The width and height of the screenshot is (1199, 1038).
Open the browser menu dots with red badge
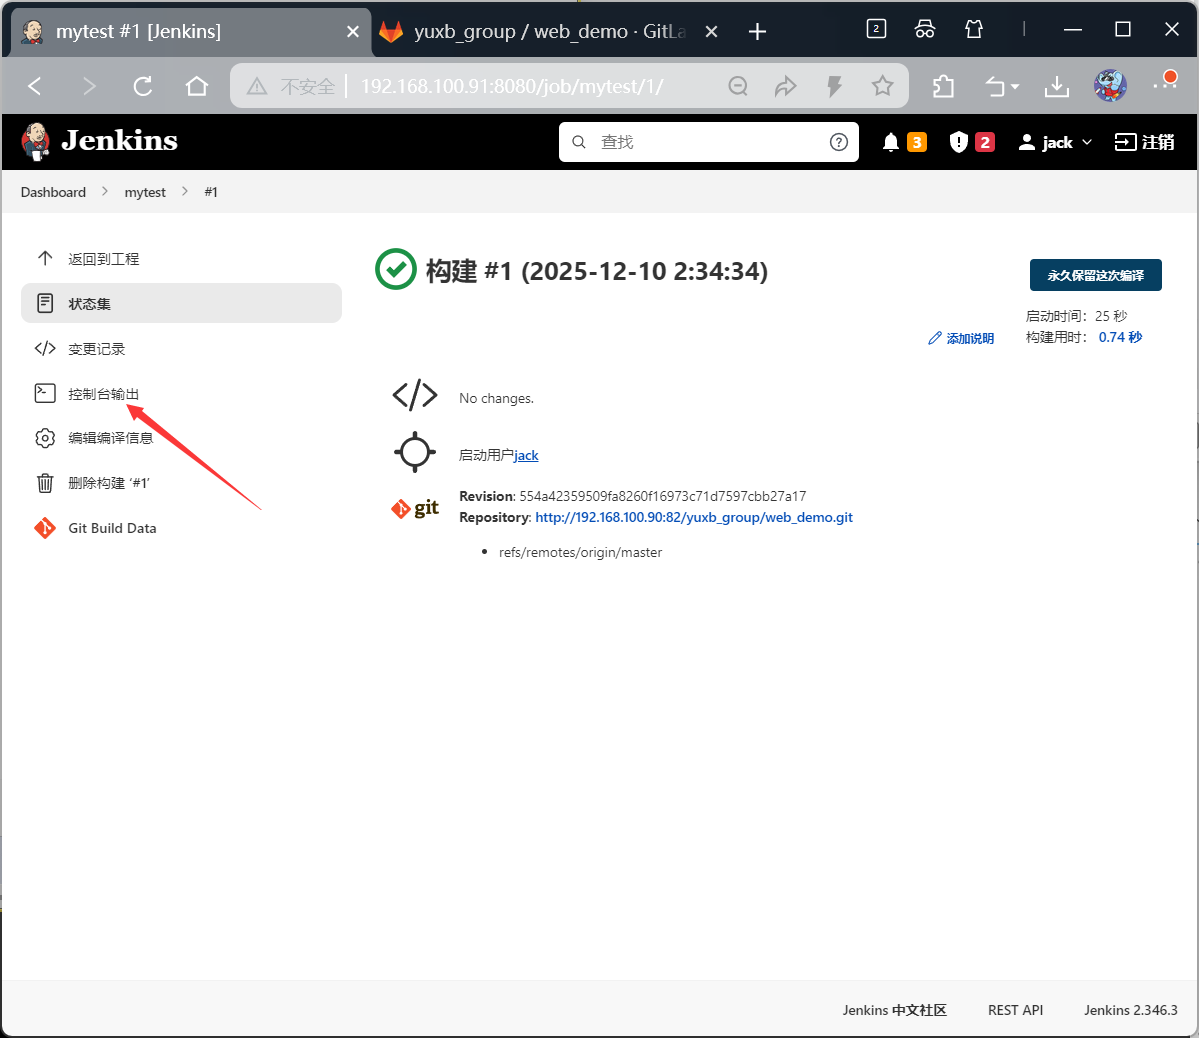pos(1165,84)
